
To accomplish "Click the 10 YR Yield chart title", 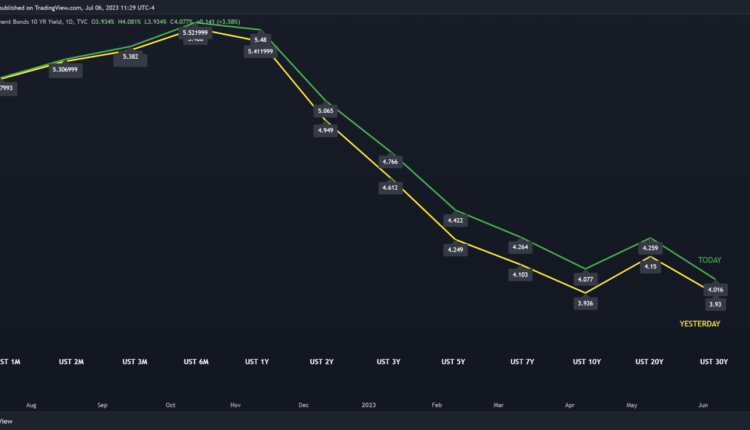I will pos(40,21).
